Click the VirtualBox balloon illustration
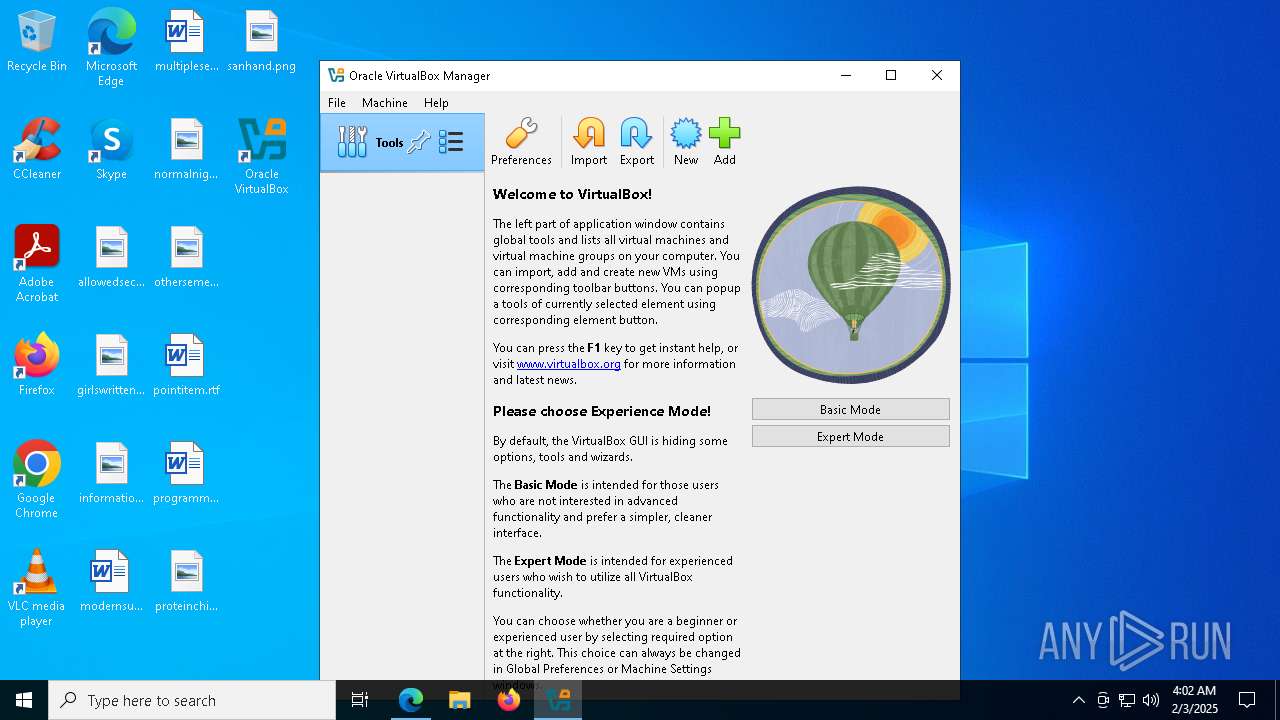This screenshot has height=720, width=1280. pyautogui.click(x=851, y=285)
